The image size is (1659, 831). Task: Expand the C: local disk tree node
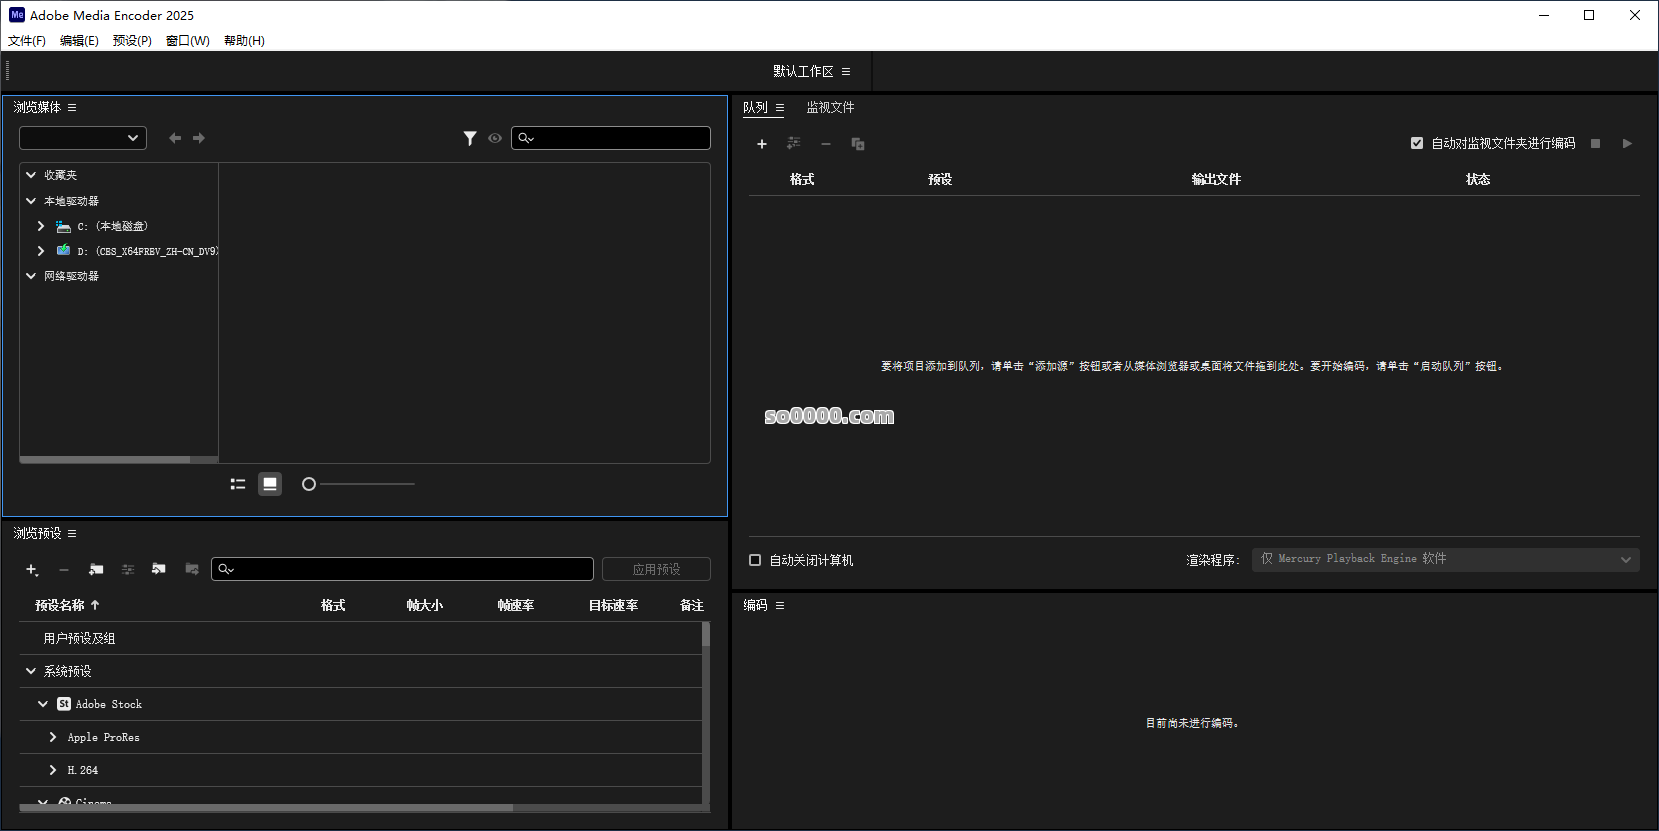pyautogui.click(x=41, y=226)
